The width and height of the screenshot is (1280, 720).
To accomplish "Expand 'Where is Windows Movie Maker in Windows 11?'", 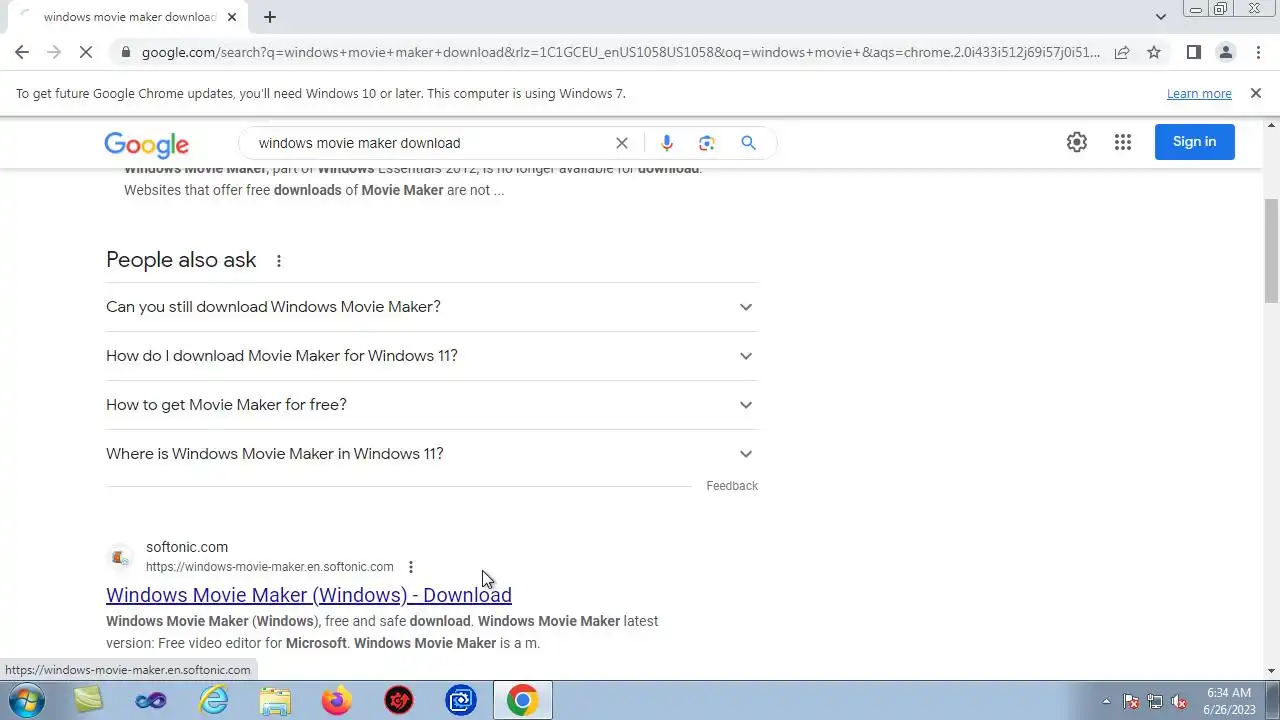I will tap(432, 454).
